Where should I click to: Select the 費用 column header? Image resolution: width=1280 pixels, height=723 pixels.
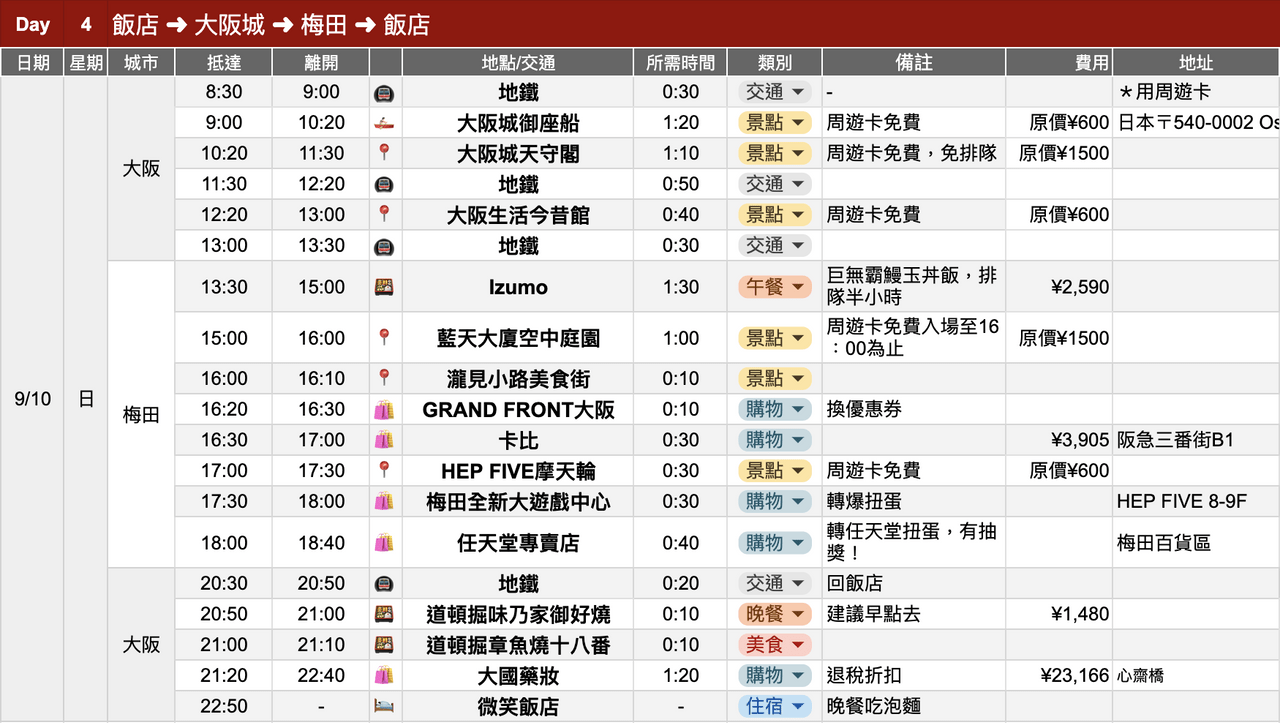(x=1058, y=62)
